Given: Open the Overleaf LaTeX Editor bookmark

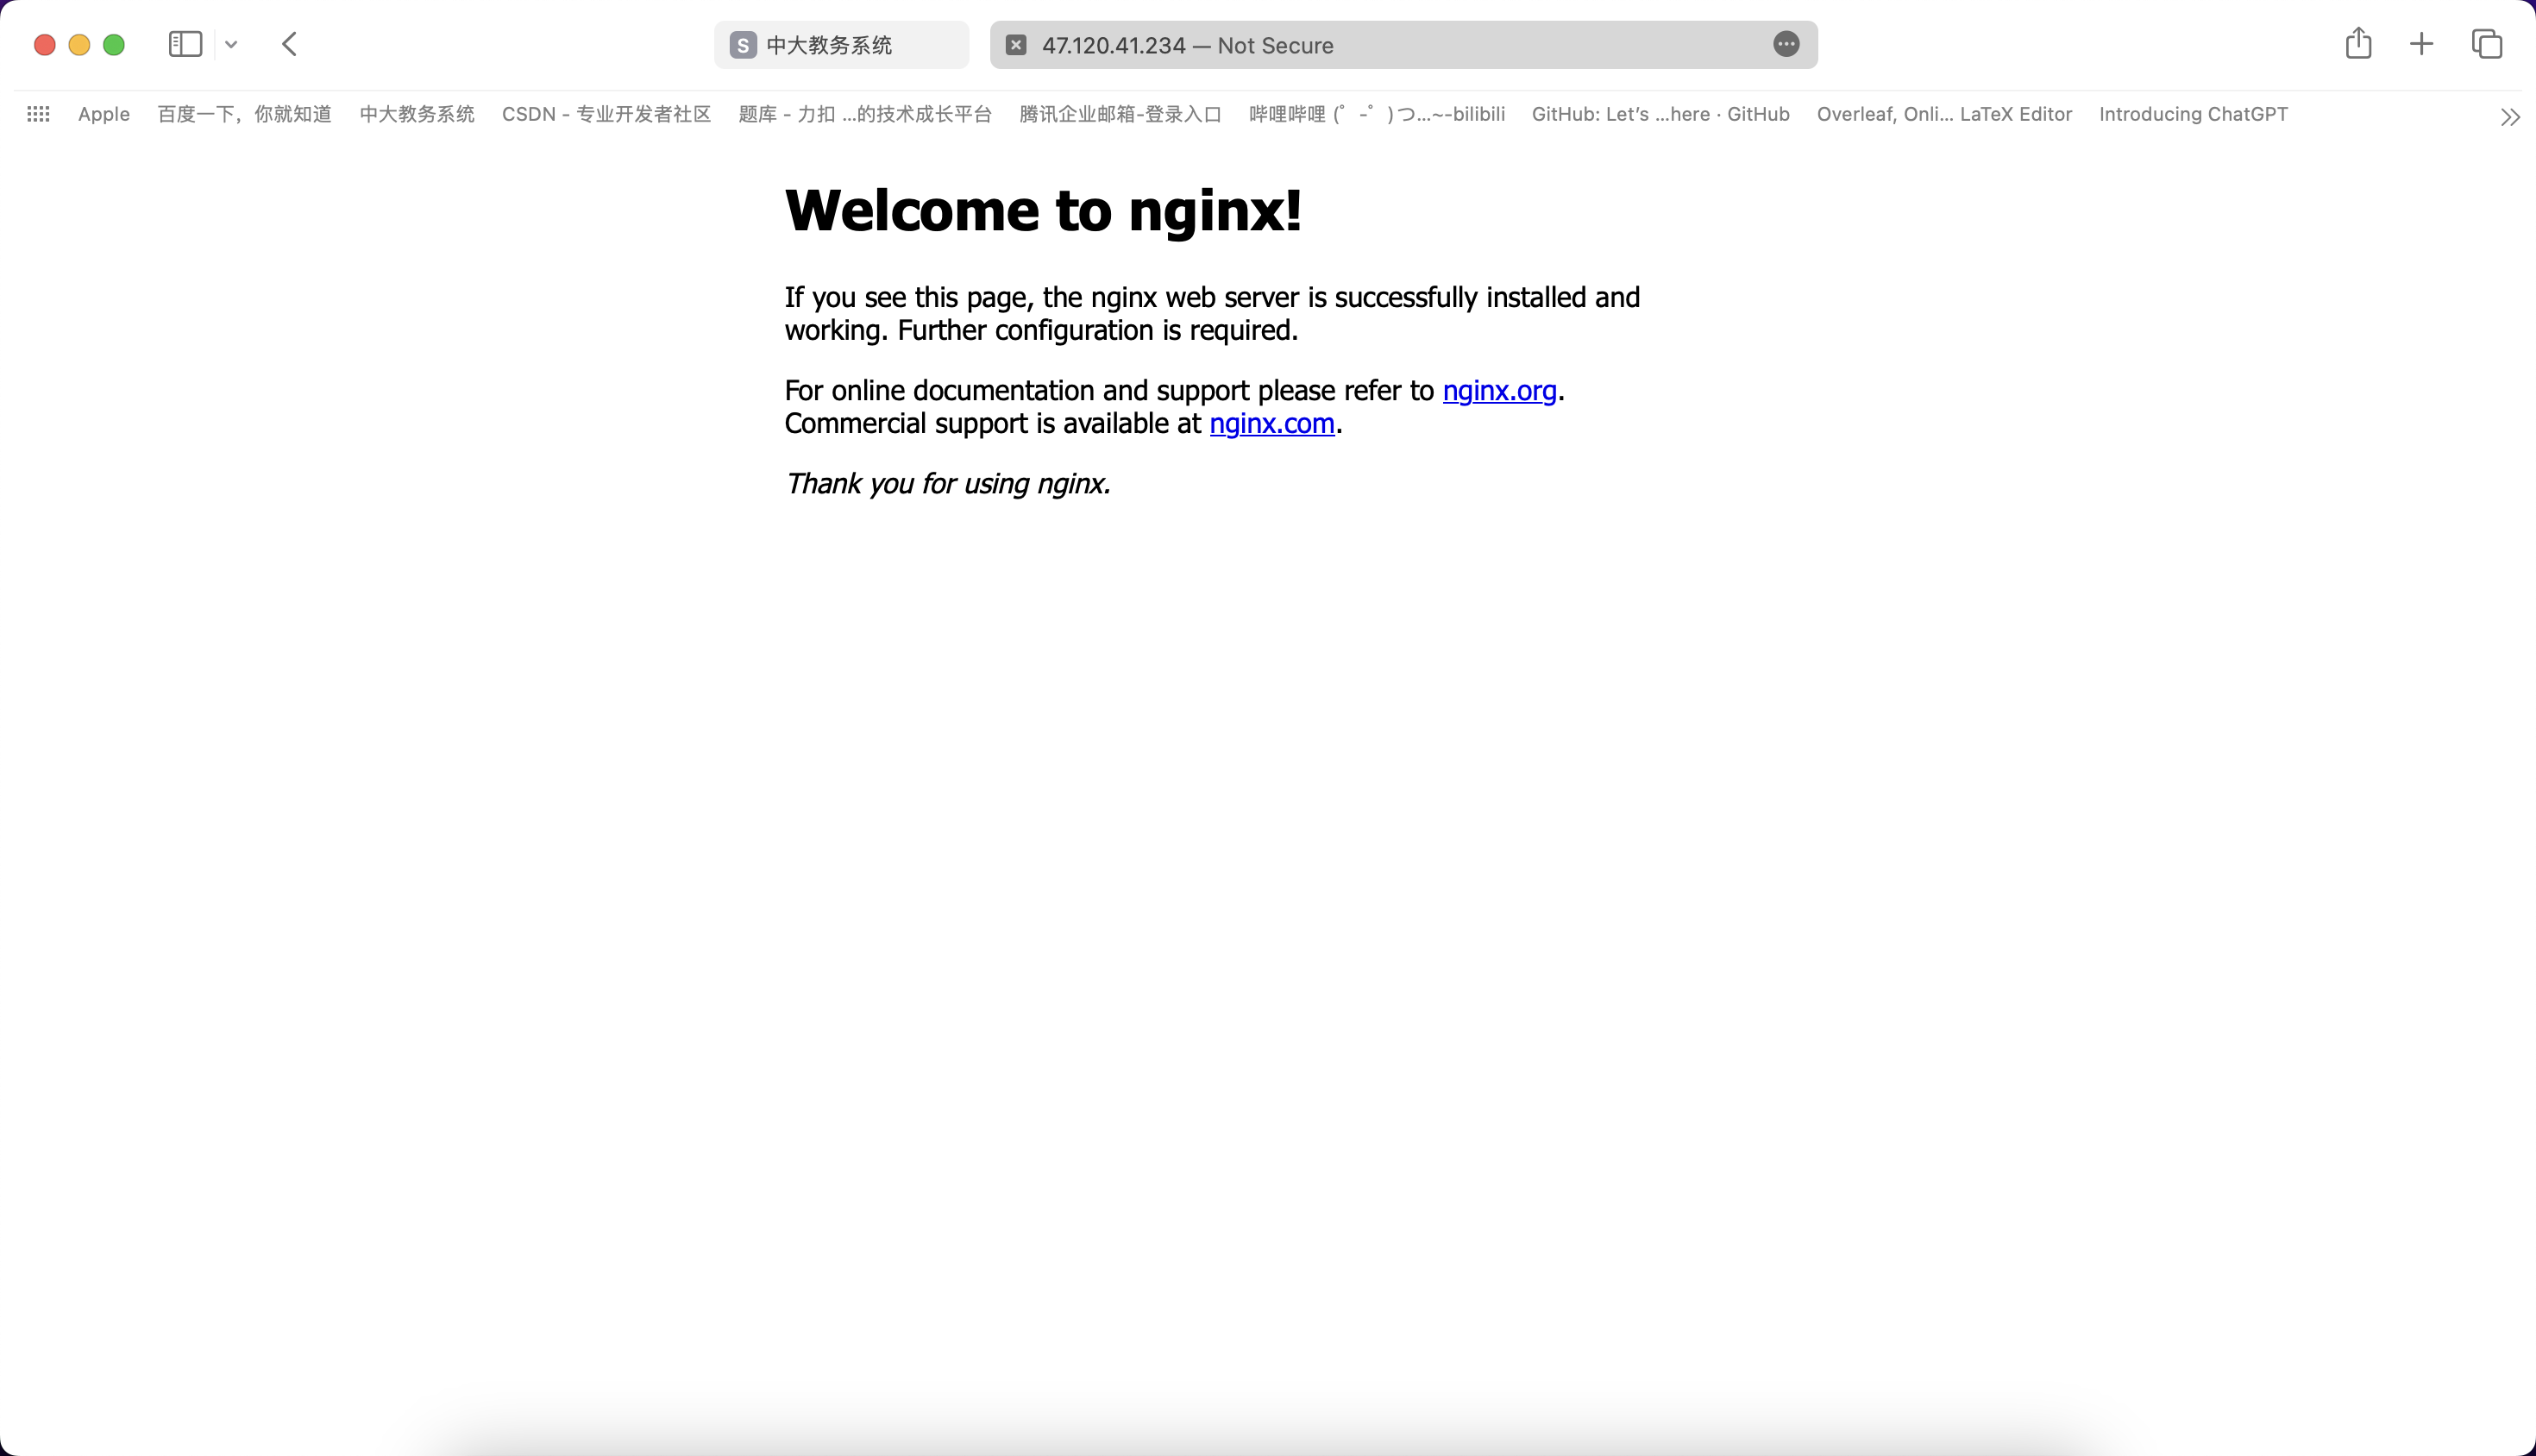Looking at the screenshot, I should point(1943,114).
